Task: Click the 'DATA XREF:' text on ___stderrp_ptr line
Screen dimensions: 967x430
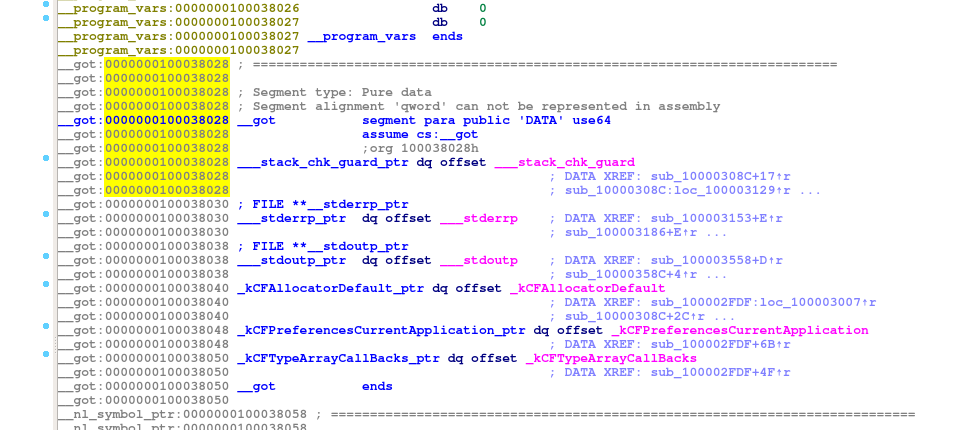Action: [x=604, y=218]
